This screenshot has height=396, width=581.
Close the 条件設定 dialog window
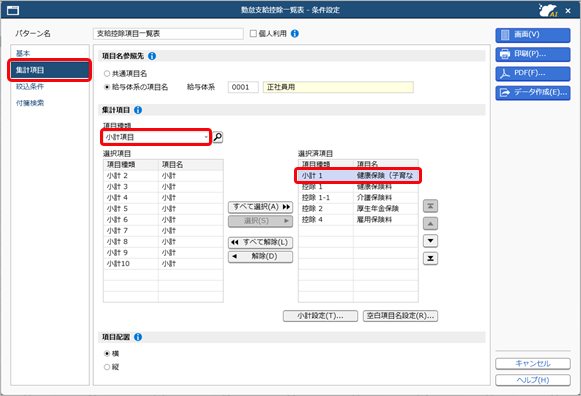(x=568, y=11)
